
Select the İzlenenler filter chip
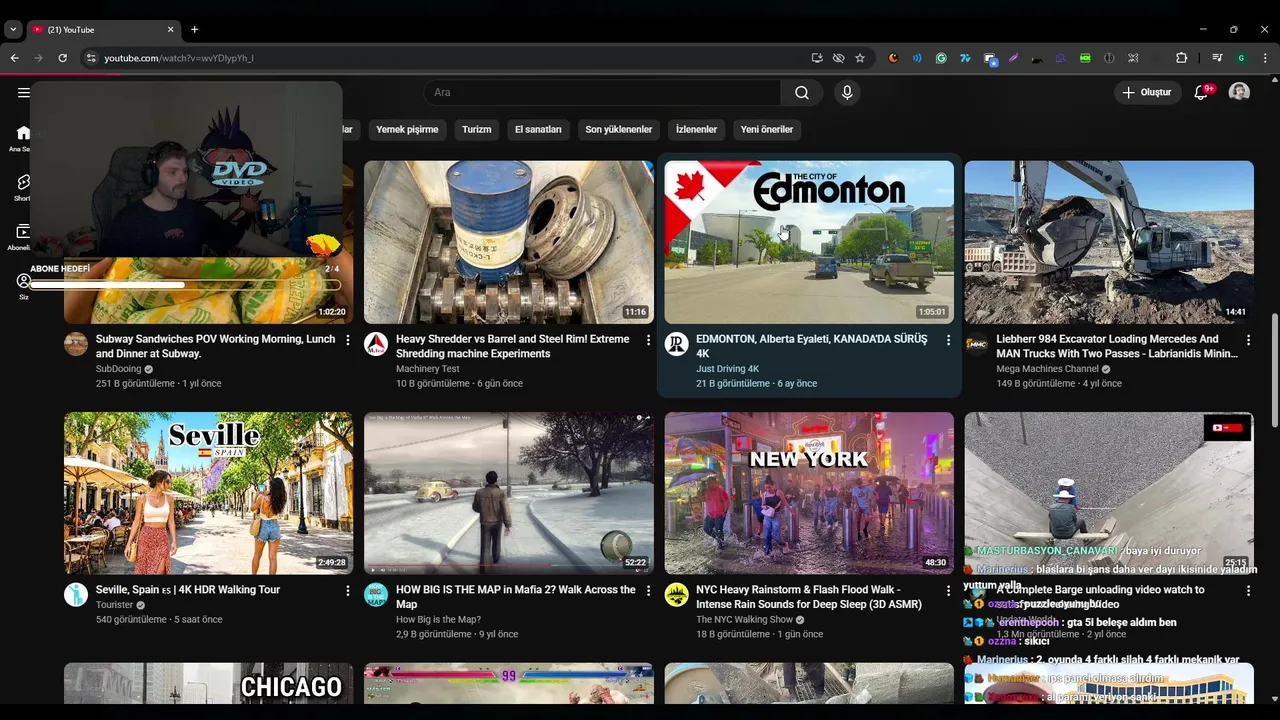click(x=696, y=129)
